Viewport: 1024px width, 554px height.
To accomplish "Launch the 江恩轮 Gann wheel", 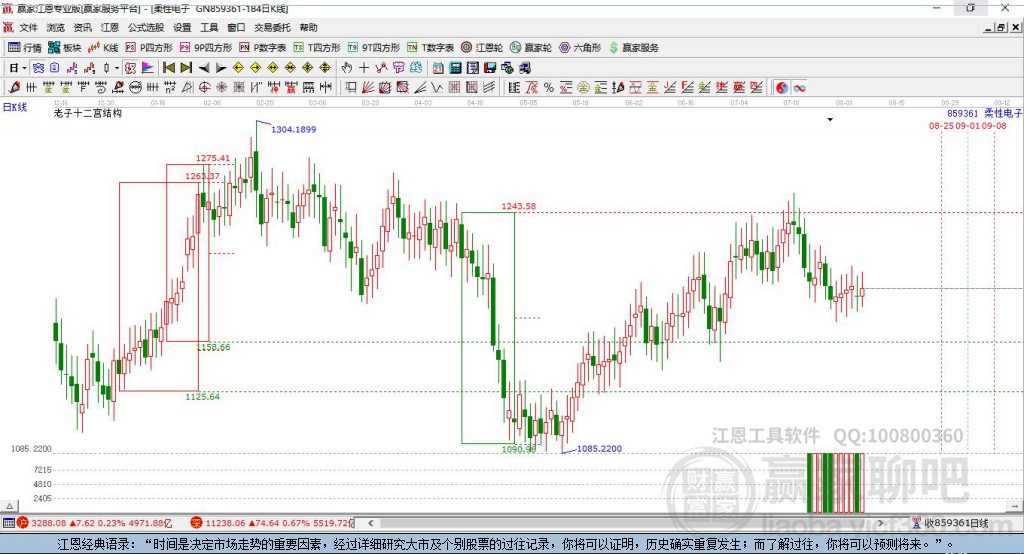I will click(482, 48).
